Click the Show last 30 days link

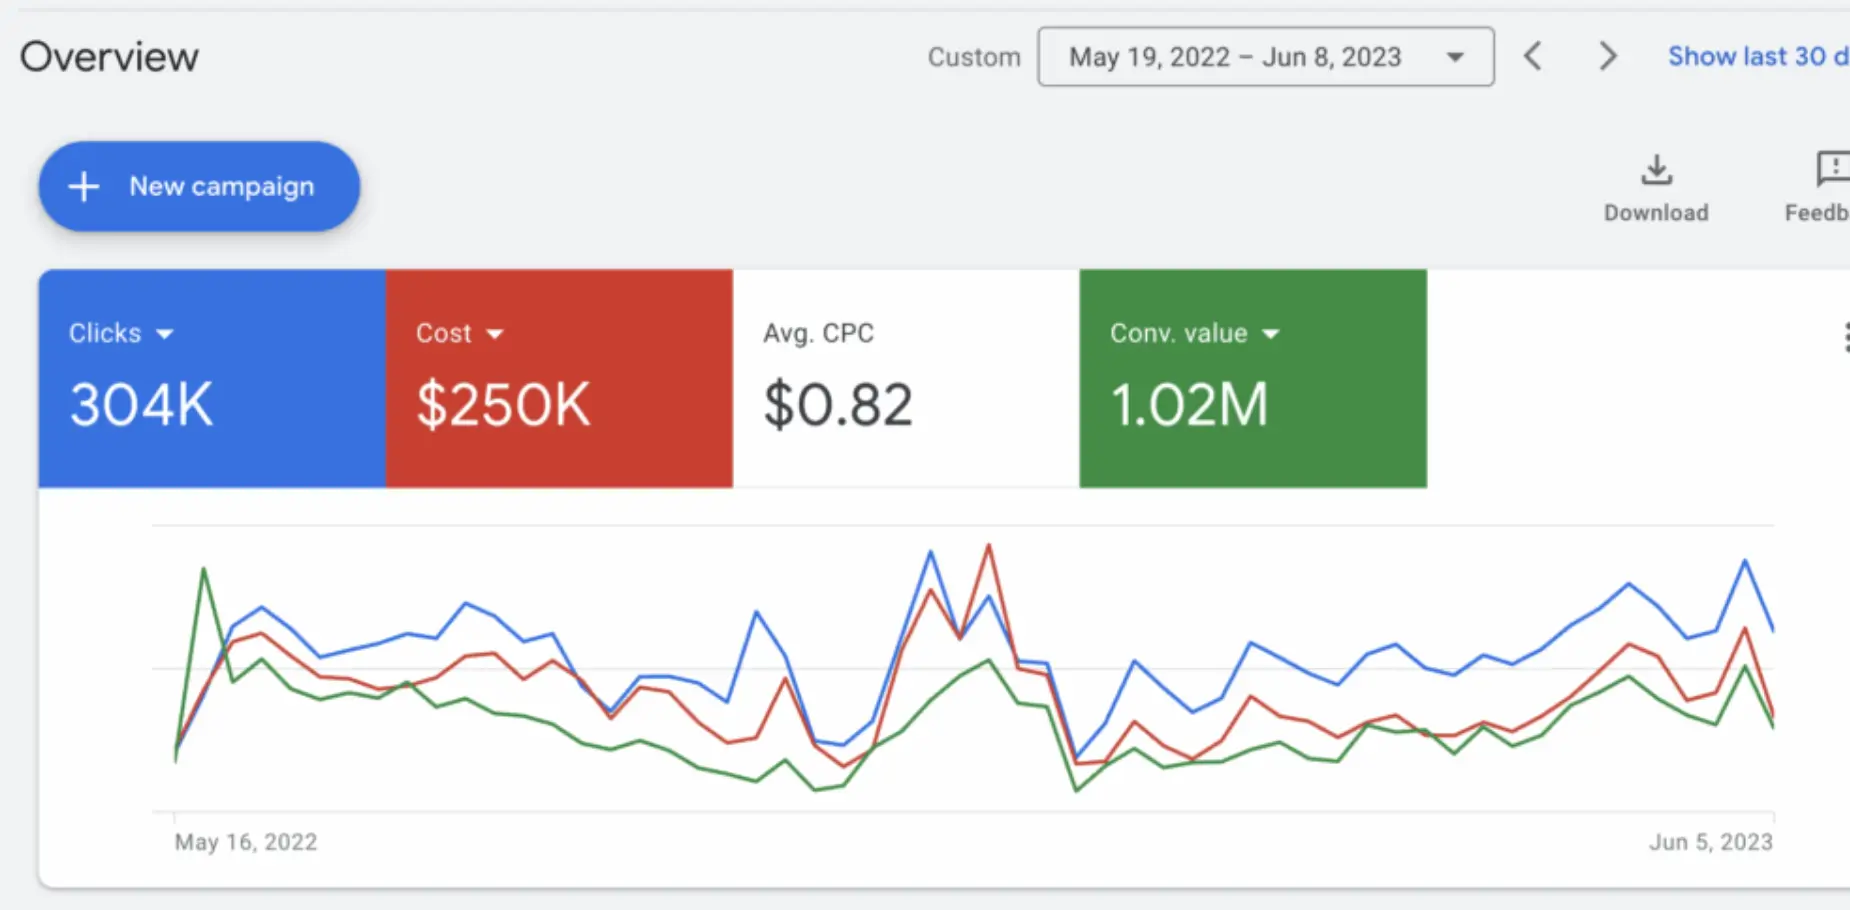tap(1756, 57)
